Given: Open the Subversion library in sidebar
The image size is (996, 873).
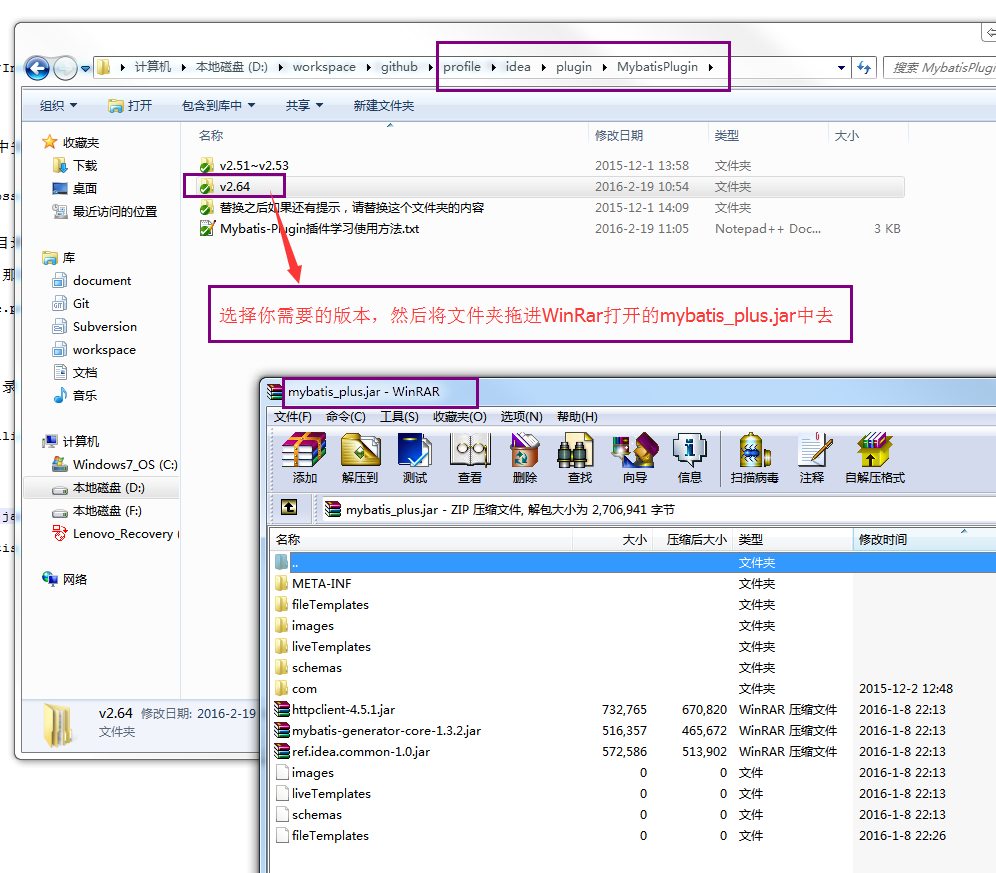Looking at the screenshot, I should point(95,327).
